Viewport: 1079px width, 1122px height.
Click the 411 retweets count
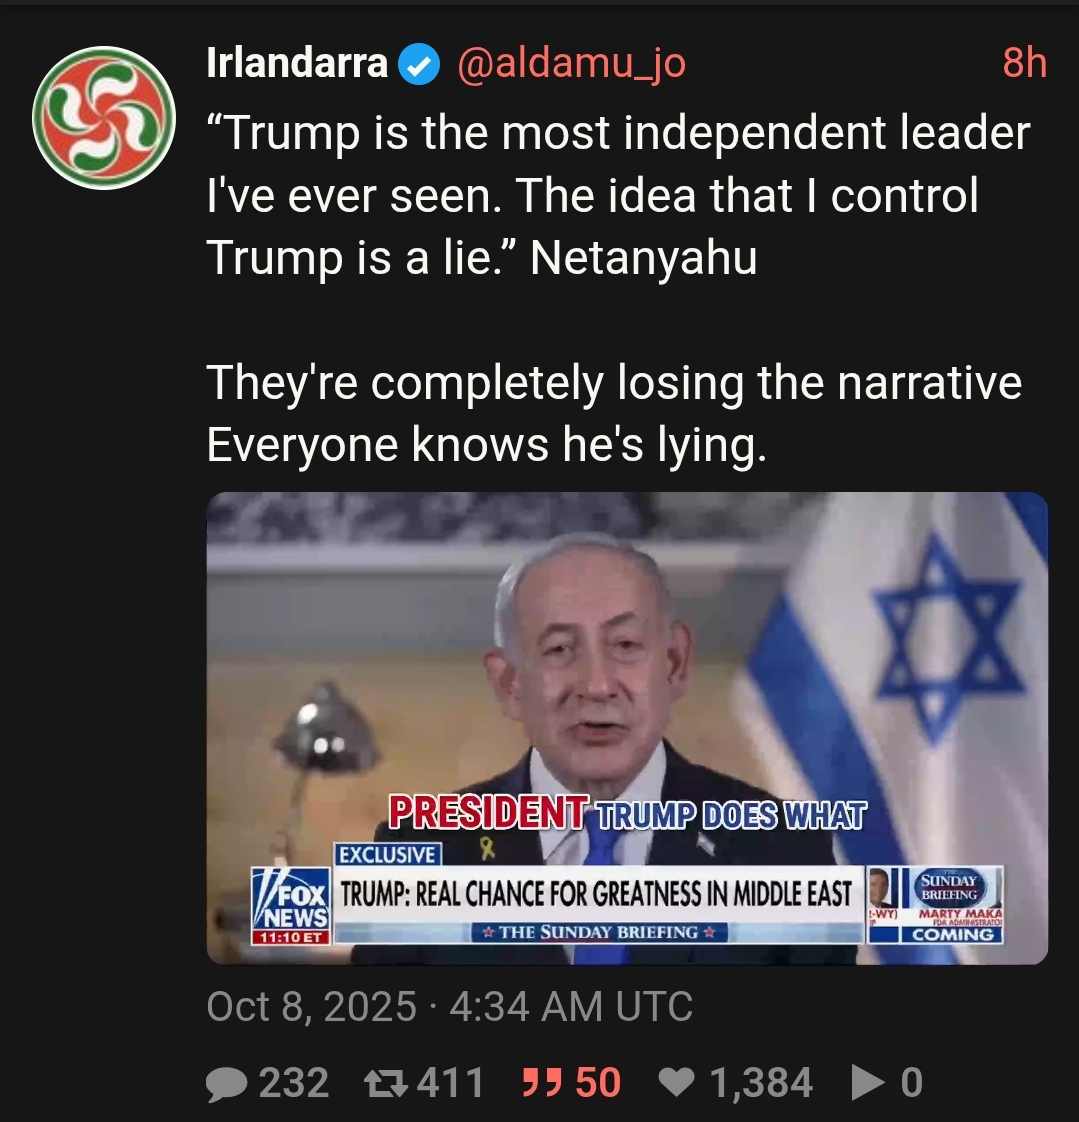point(451,1083)
